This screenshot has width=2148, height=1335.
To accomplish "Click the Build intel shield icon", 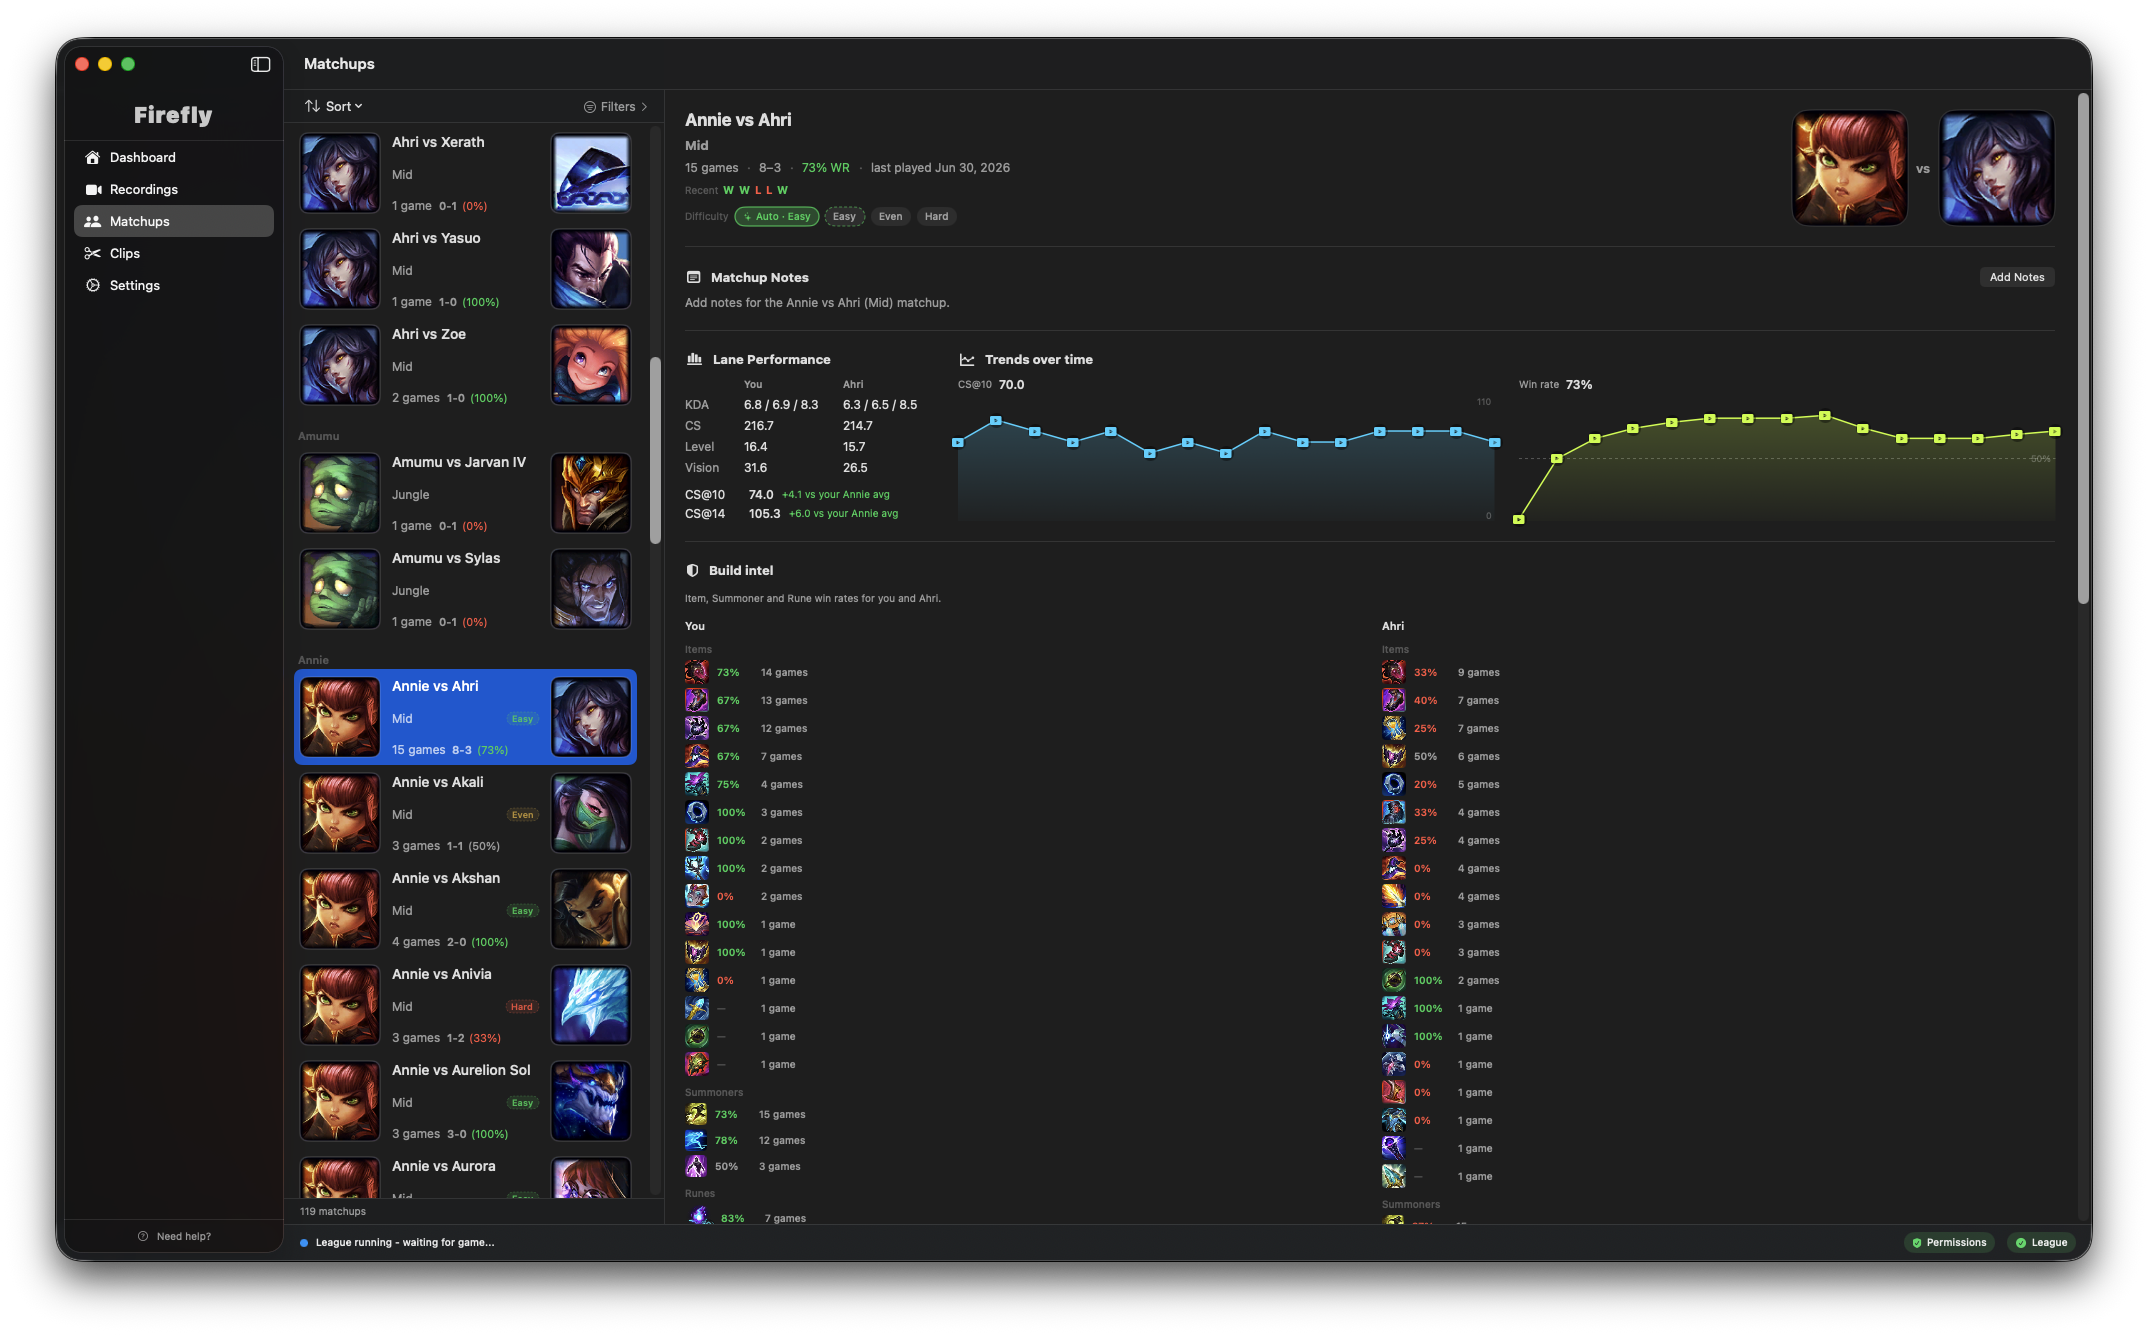I will [692, 570].
